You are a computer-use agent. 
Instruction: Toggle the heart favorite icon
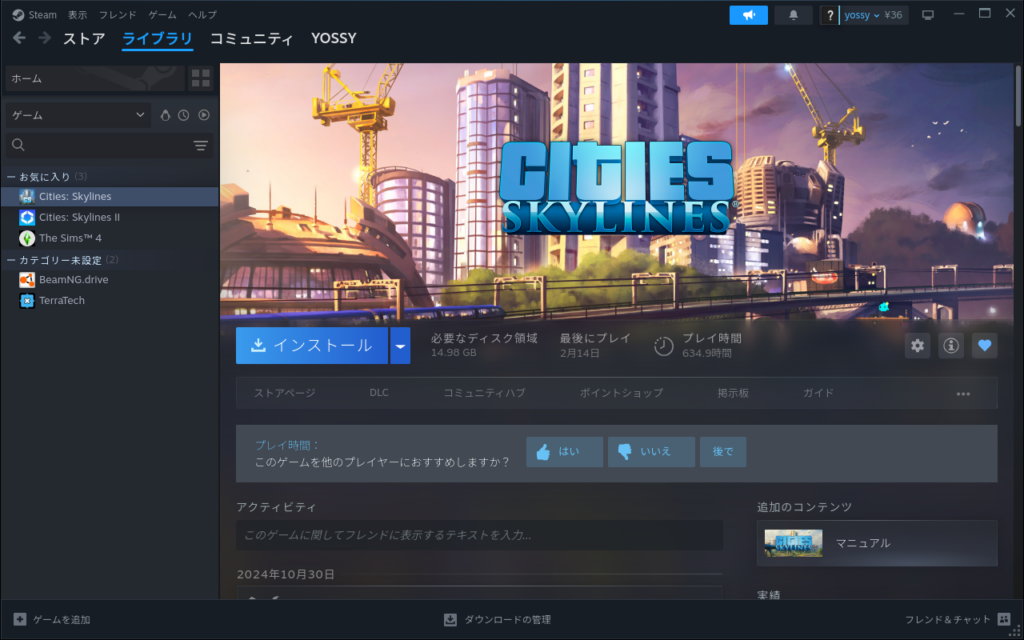coord(985,346)
